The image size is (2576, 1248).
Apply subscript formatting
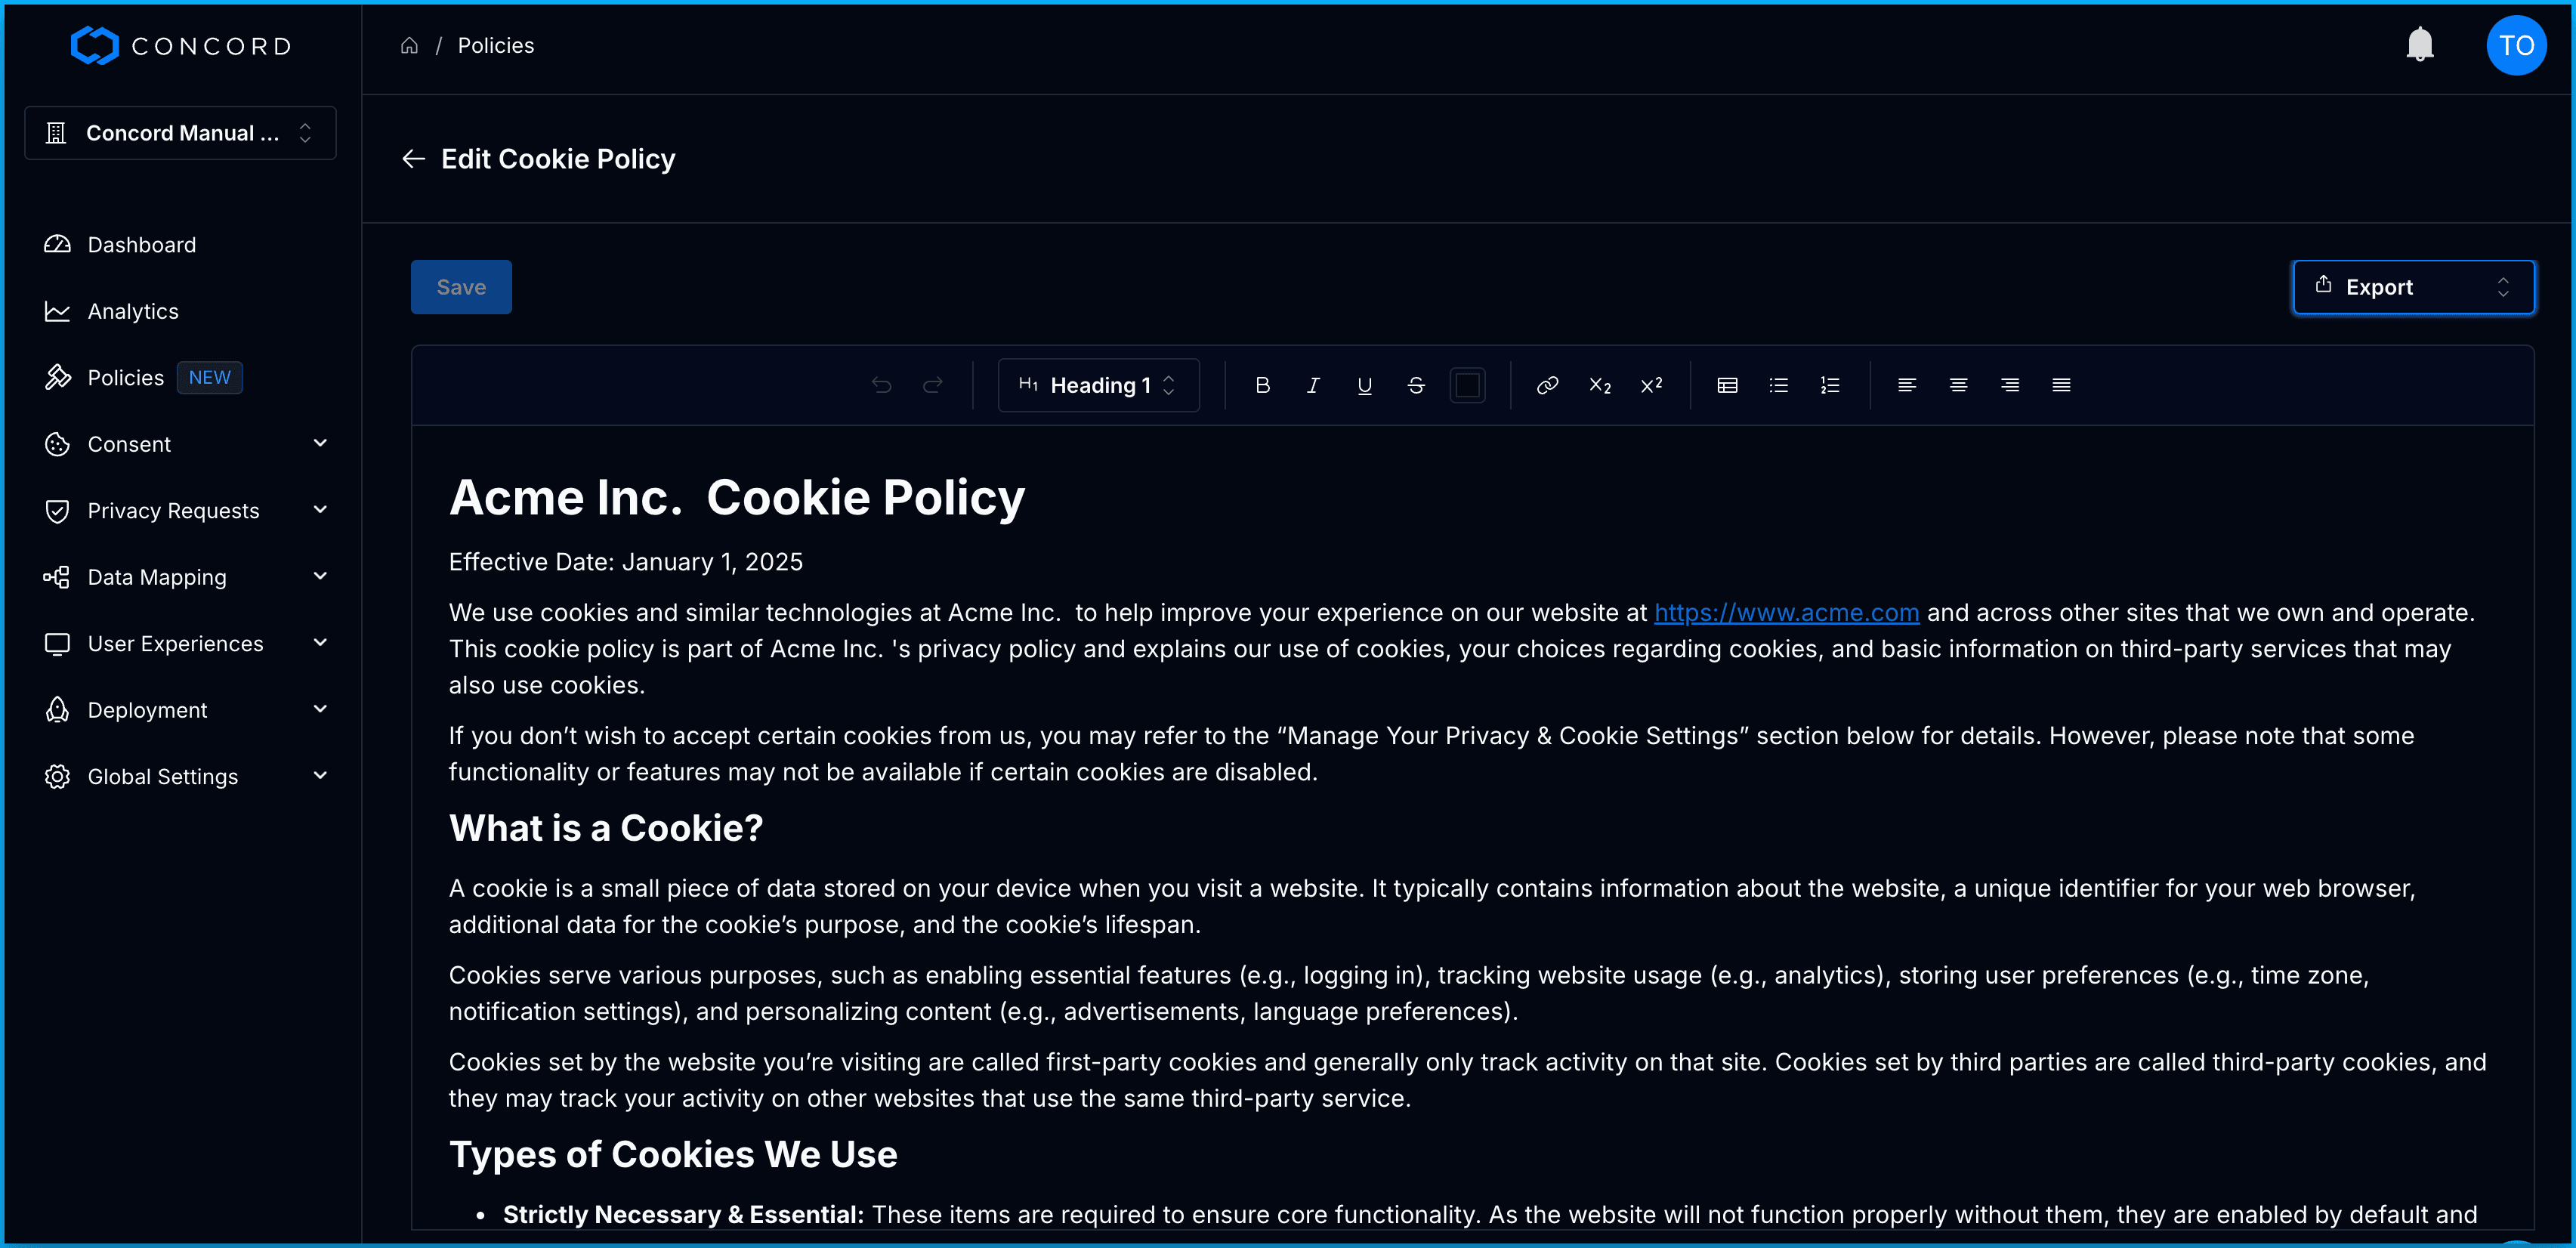(x=1599, y=385)
